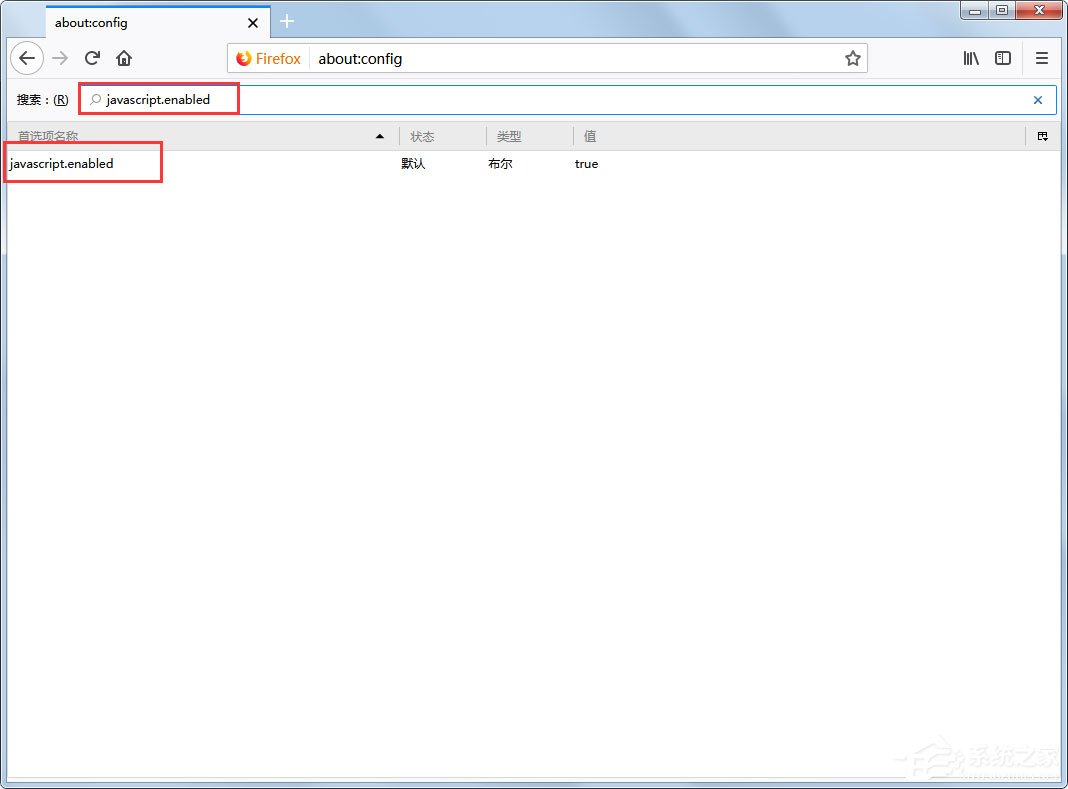Reload the page with the refresh icon
This screenshot has width=1068, height=789.
[x=92, y=58]
